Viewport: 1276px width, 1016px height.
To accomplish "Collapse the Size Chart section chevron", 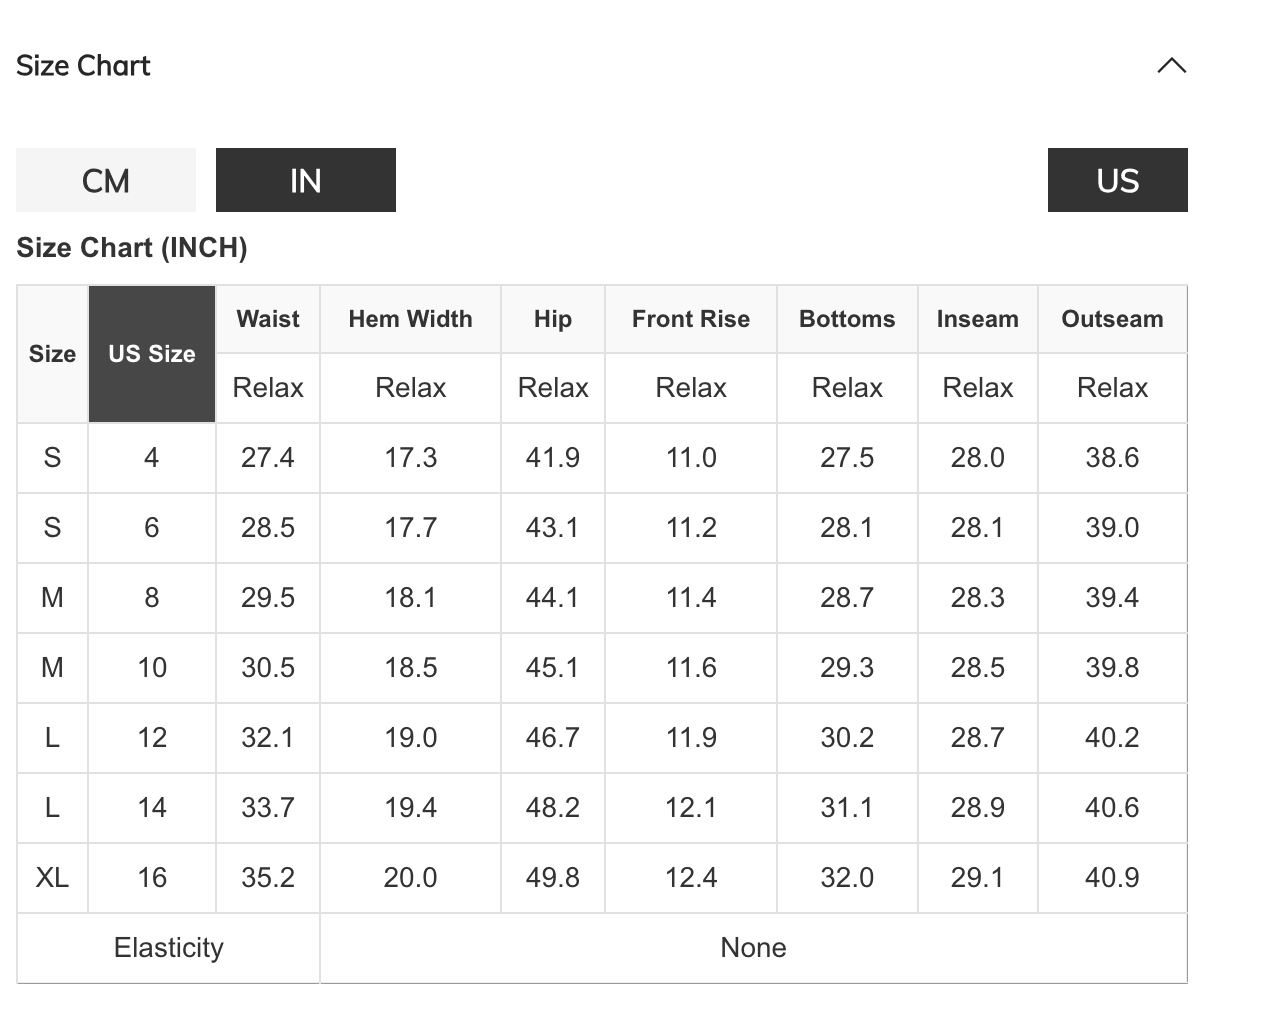I will coord(1171,66).
